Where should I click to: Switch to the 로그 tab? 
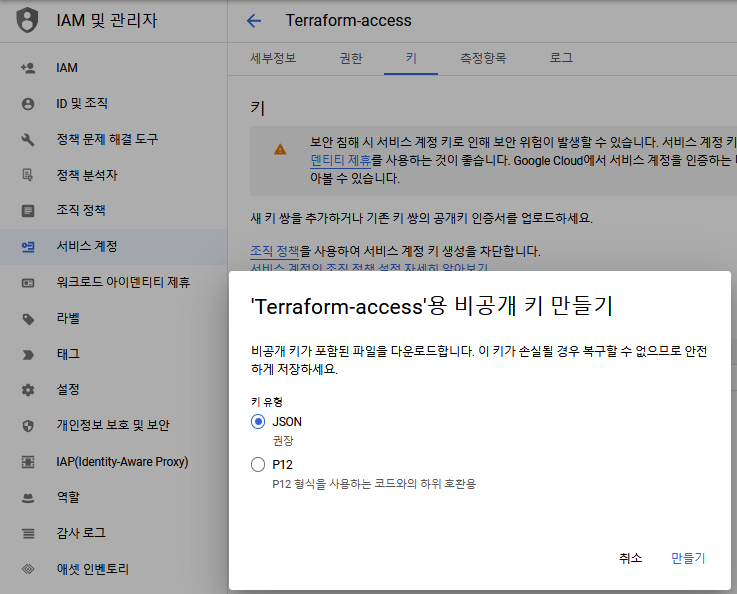(x=561, y=58)
